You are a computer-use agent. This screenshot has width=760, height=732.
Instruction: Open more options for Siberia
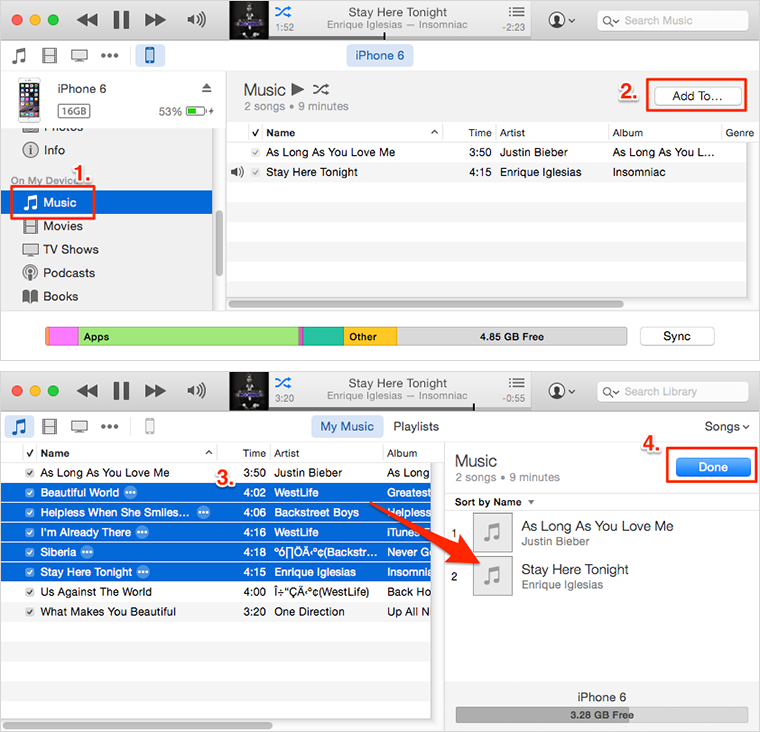[x=87, y=552]
